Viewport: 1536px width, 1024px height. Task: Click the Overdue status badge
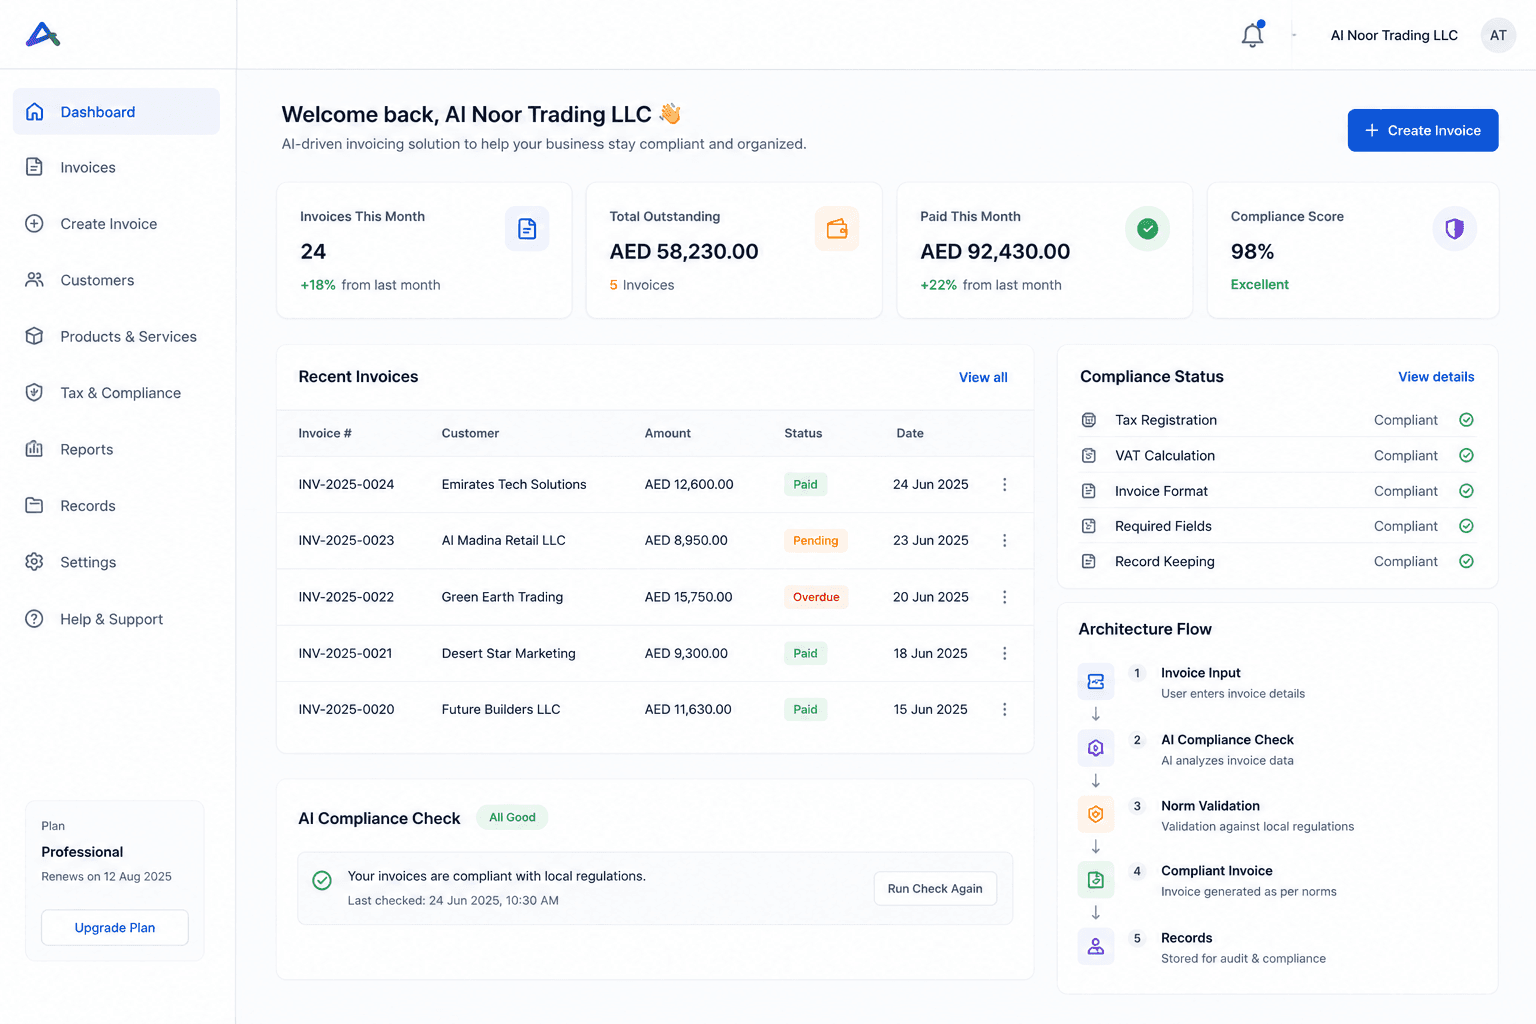816,597
